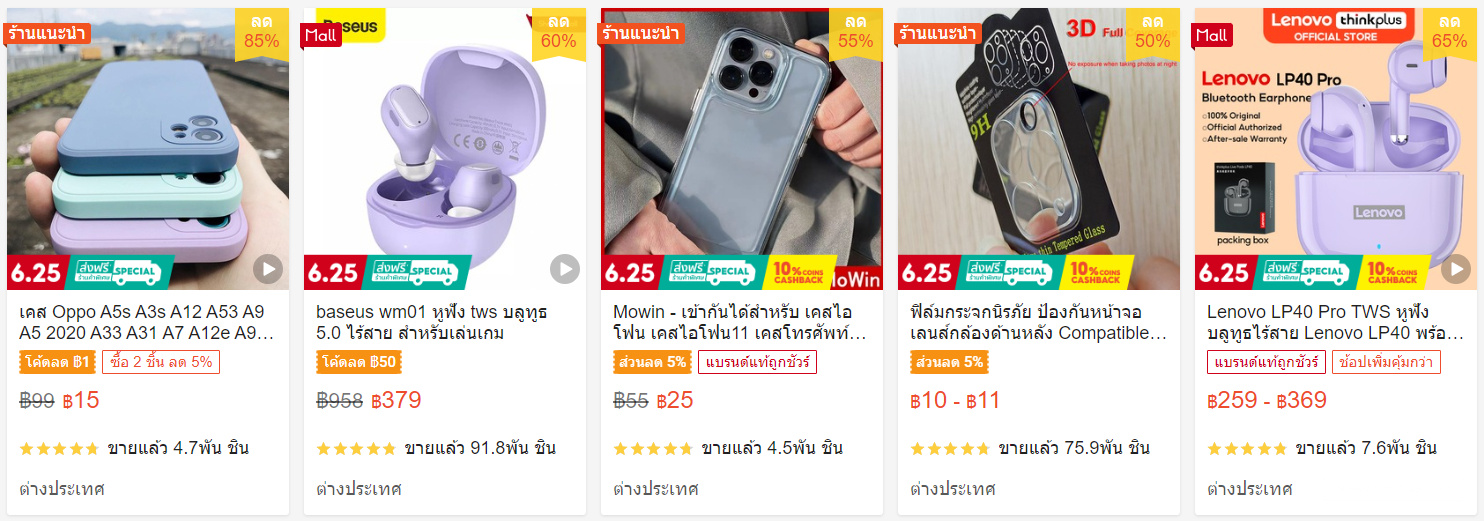
Task: Click ข้อปเพิ่มคุ้มกว่า tag on Lenovo item
Action: (x=1387, y=362)
